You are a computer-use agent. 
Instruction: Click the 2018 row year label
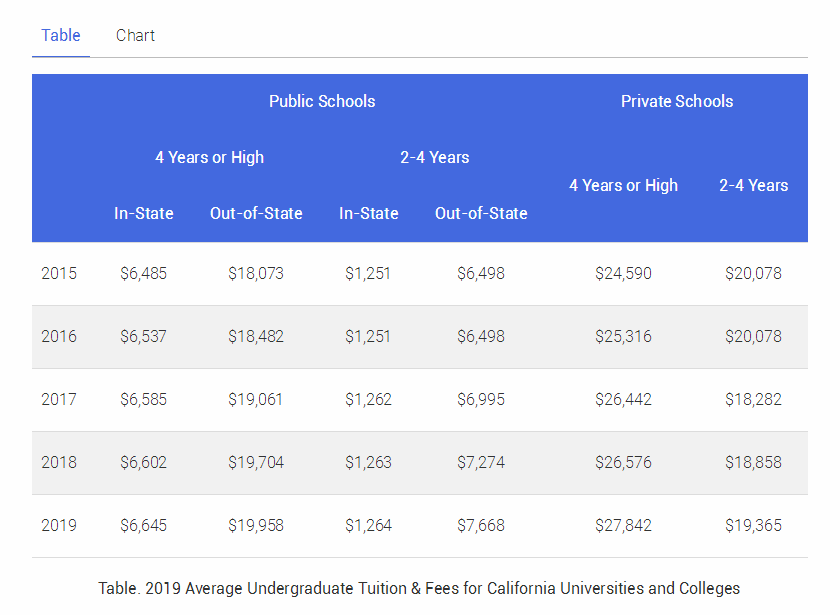click(x=59, y=462)
